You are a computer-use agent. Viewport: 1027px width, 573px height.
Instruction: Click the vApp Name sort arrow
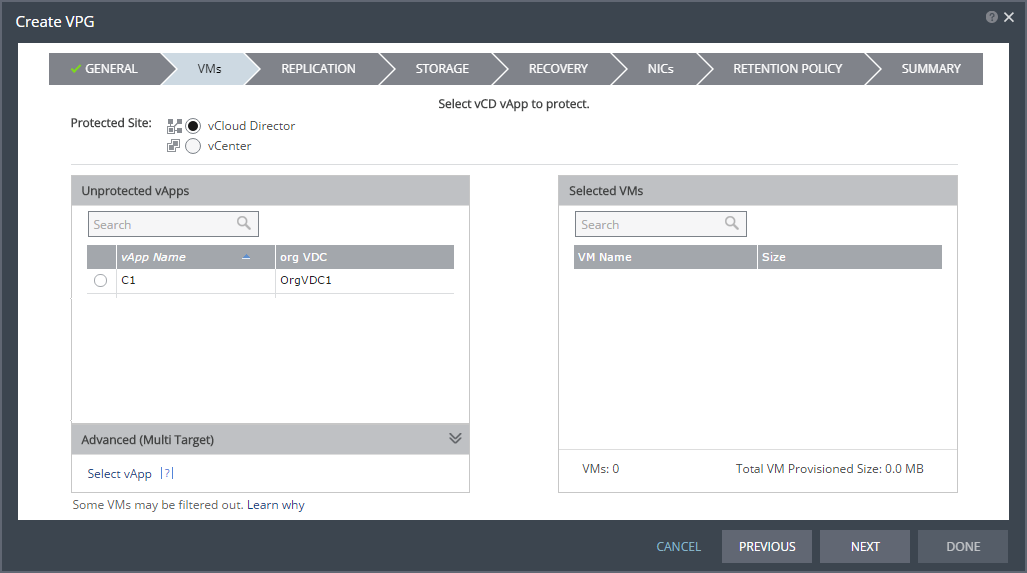[x=246, y=257]
